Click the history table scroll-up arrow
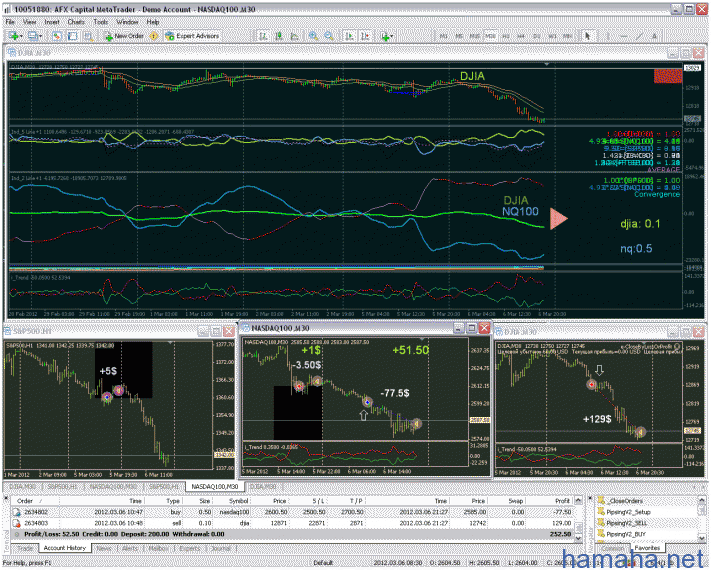Screen dimensions: 711x570 [578, 500]
